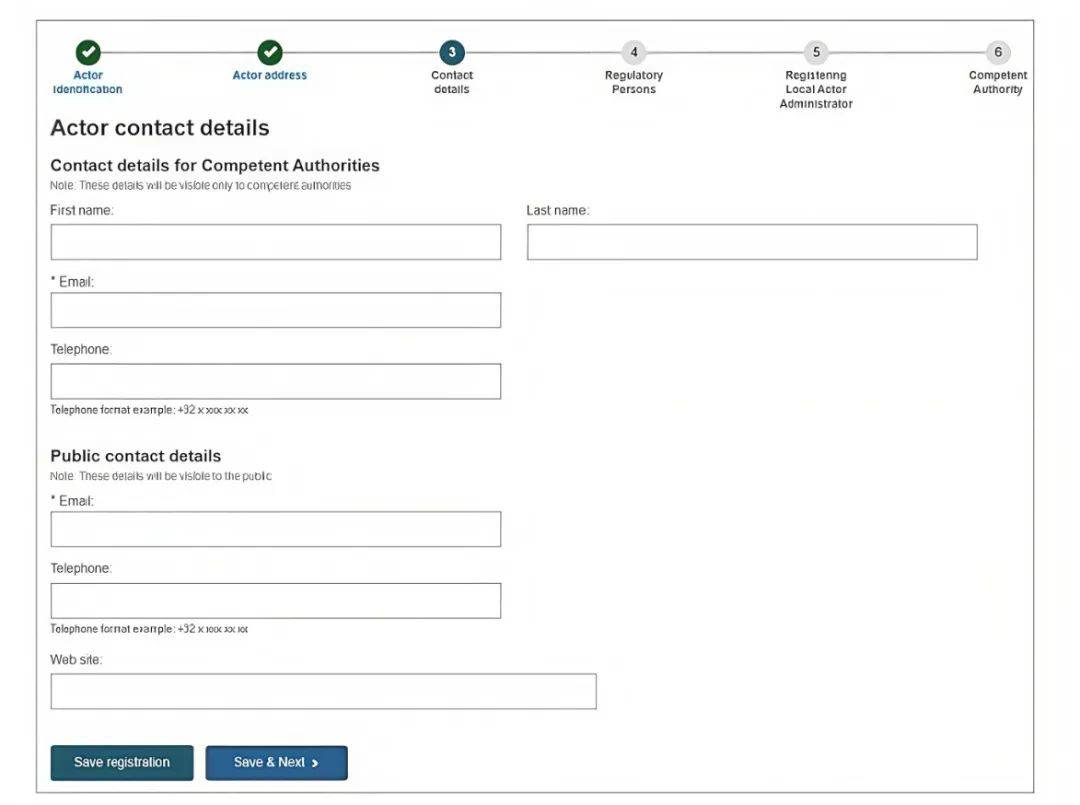Select the Regulatory Persons step label
This screenshot has width=1080, height=805.
point(633,82)
